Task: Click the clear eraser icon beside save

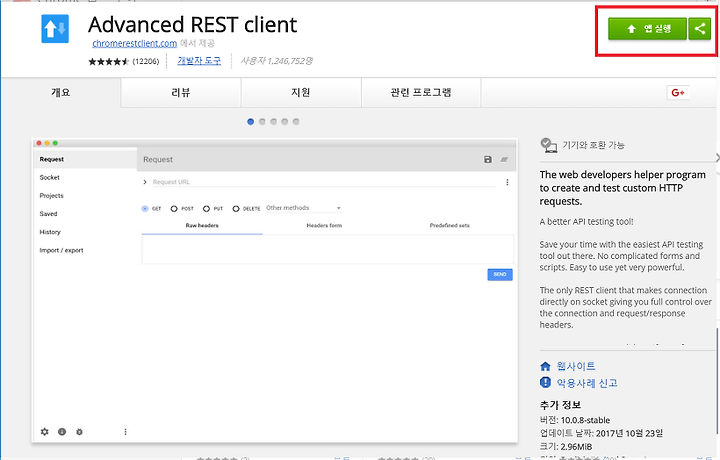Action: [x=504, y=159]
